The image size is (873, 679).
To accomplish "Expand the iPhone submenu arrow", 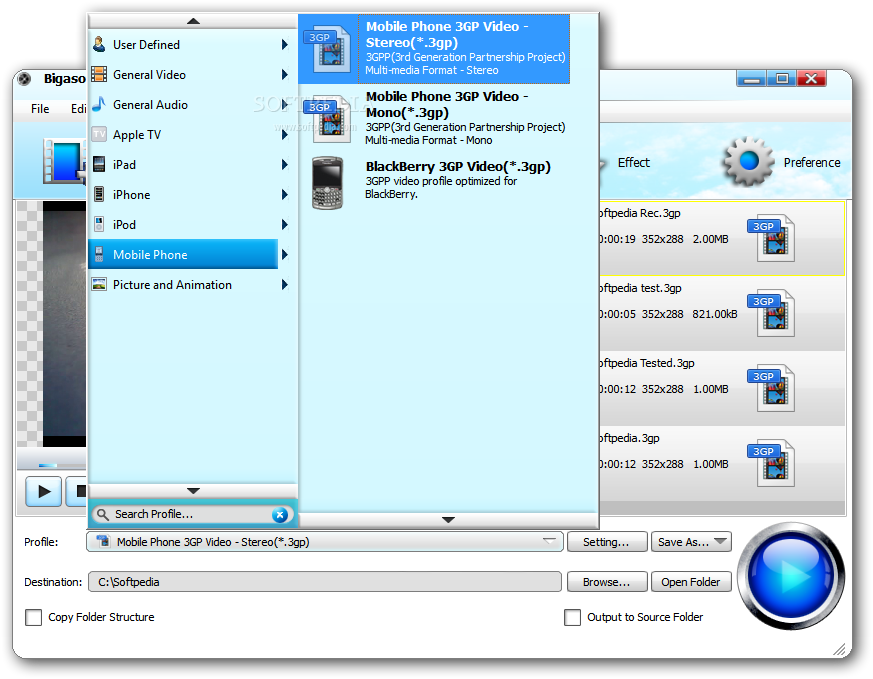I will [x=285, y=195].
